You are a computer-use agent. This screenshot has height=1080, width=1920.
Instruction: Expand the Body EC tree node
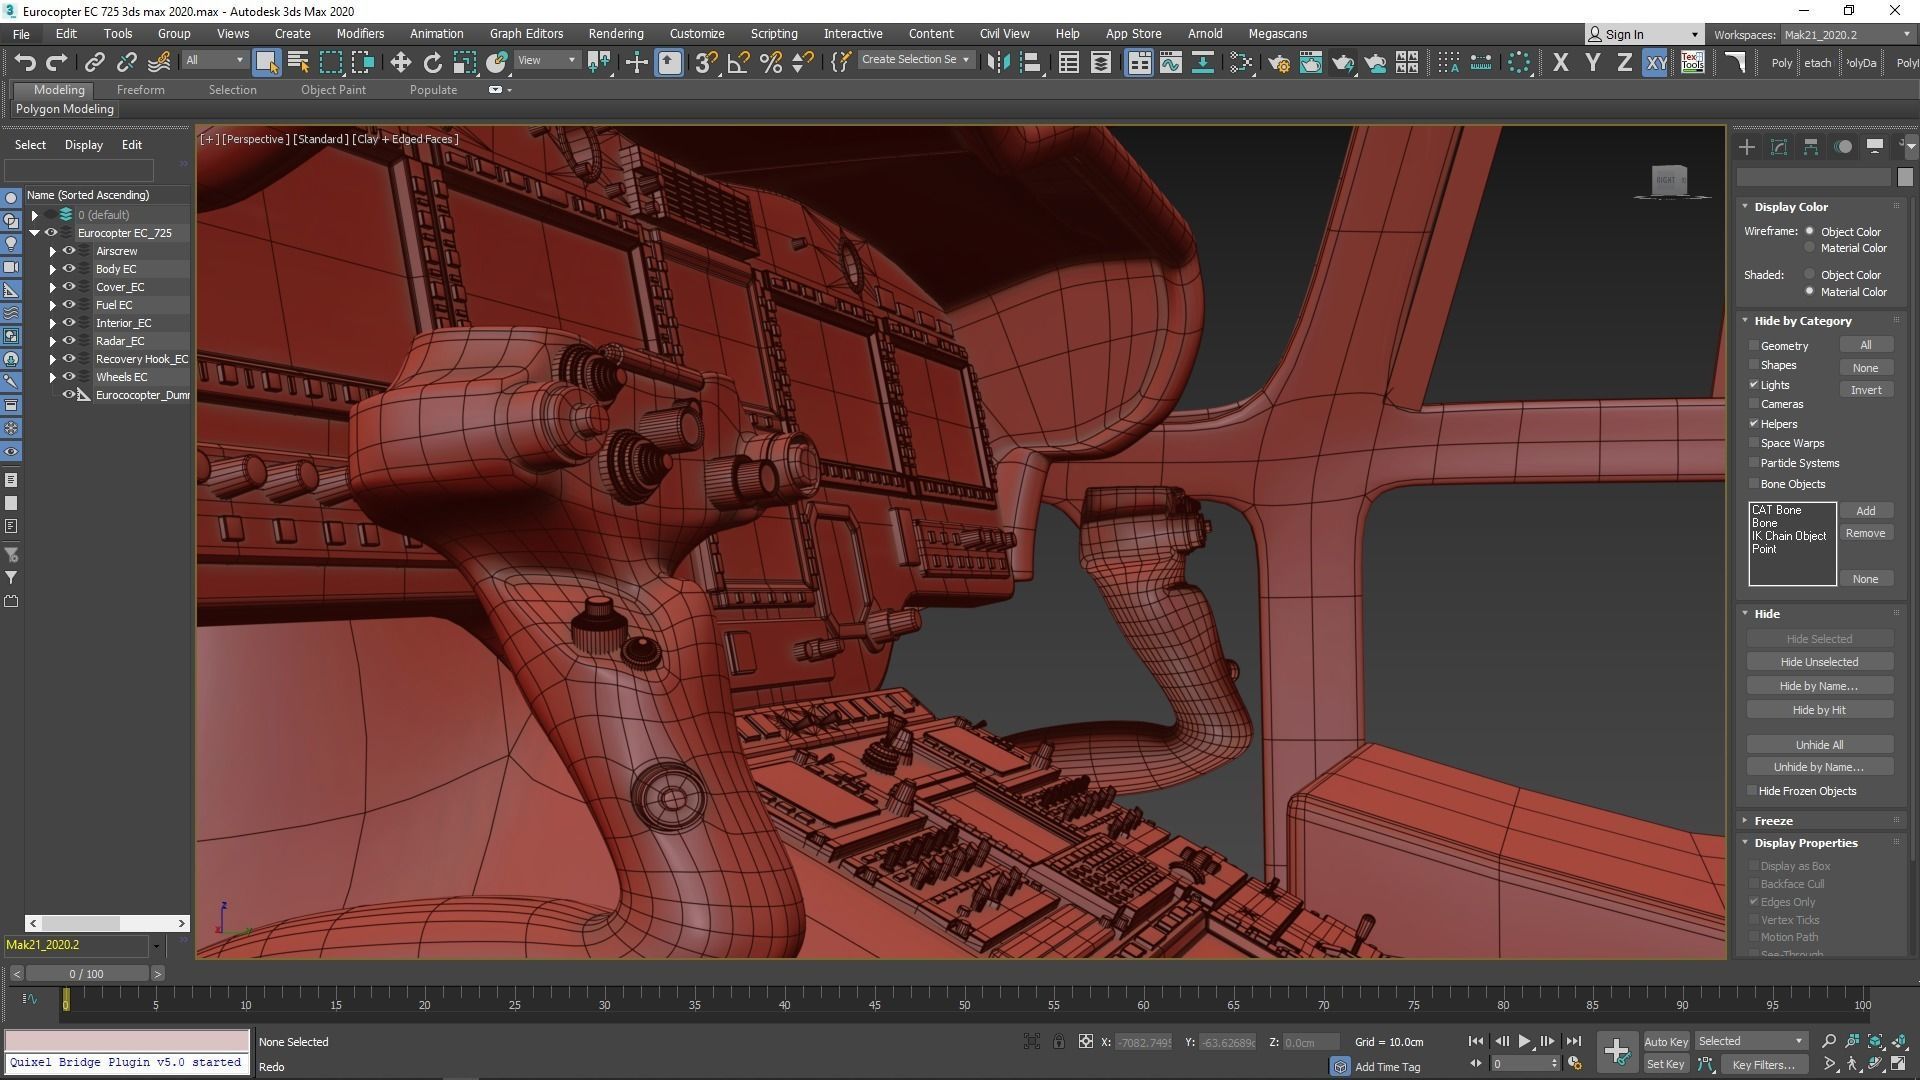[x=53, y=269]
